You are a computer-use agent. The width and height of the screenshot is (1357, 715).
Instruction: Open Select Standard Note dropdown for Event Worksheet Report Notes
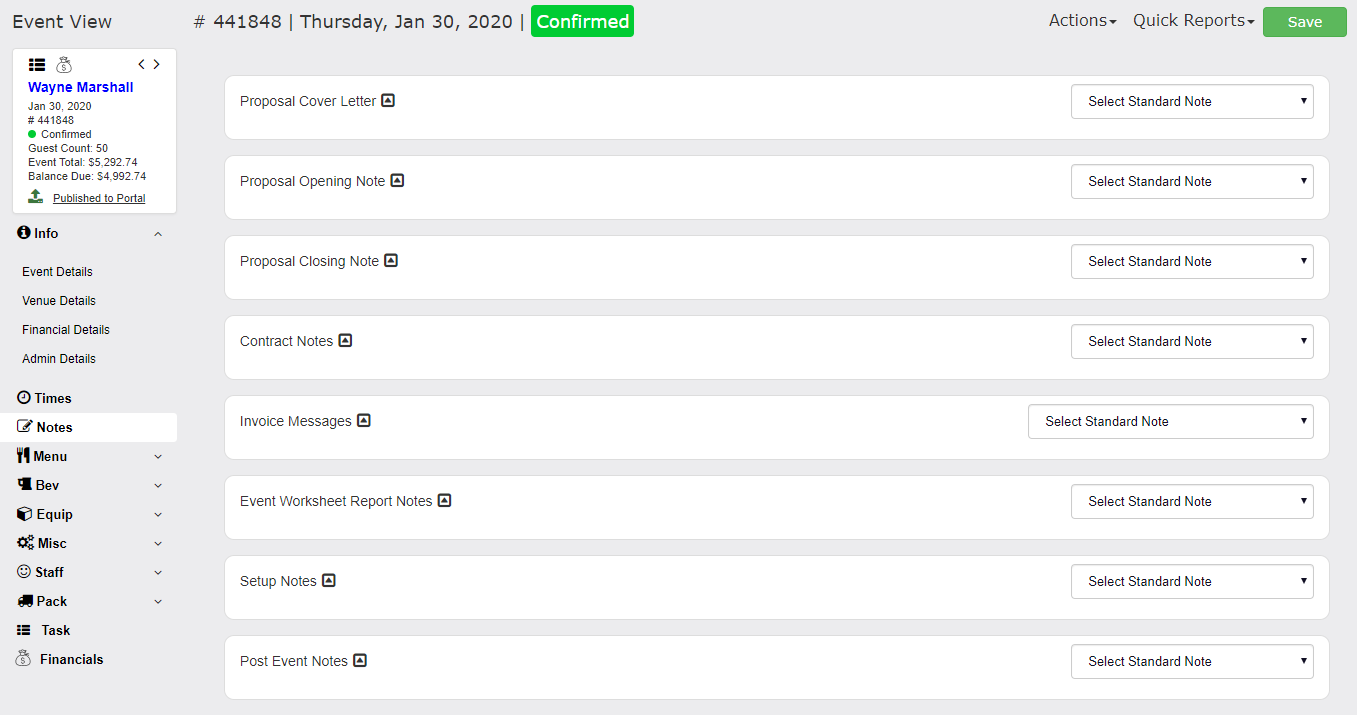point(1192,501)
